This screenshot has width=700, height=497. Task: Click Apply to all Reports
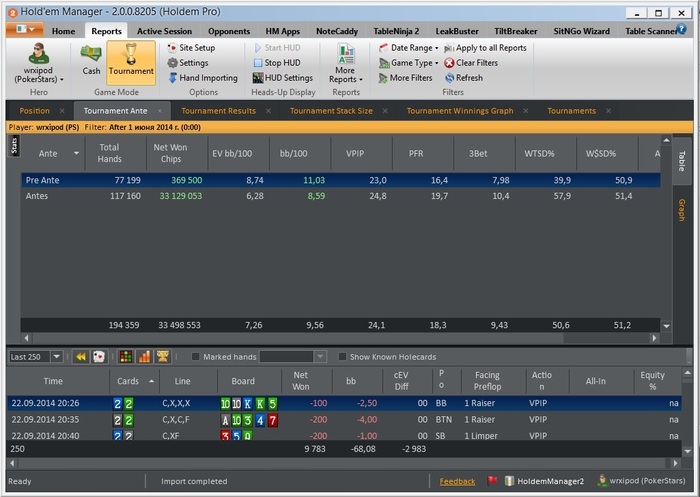(485, 48)
